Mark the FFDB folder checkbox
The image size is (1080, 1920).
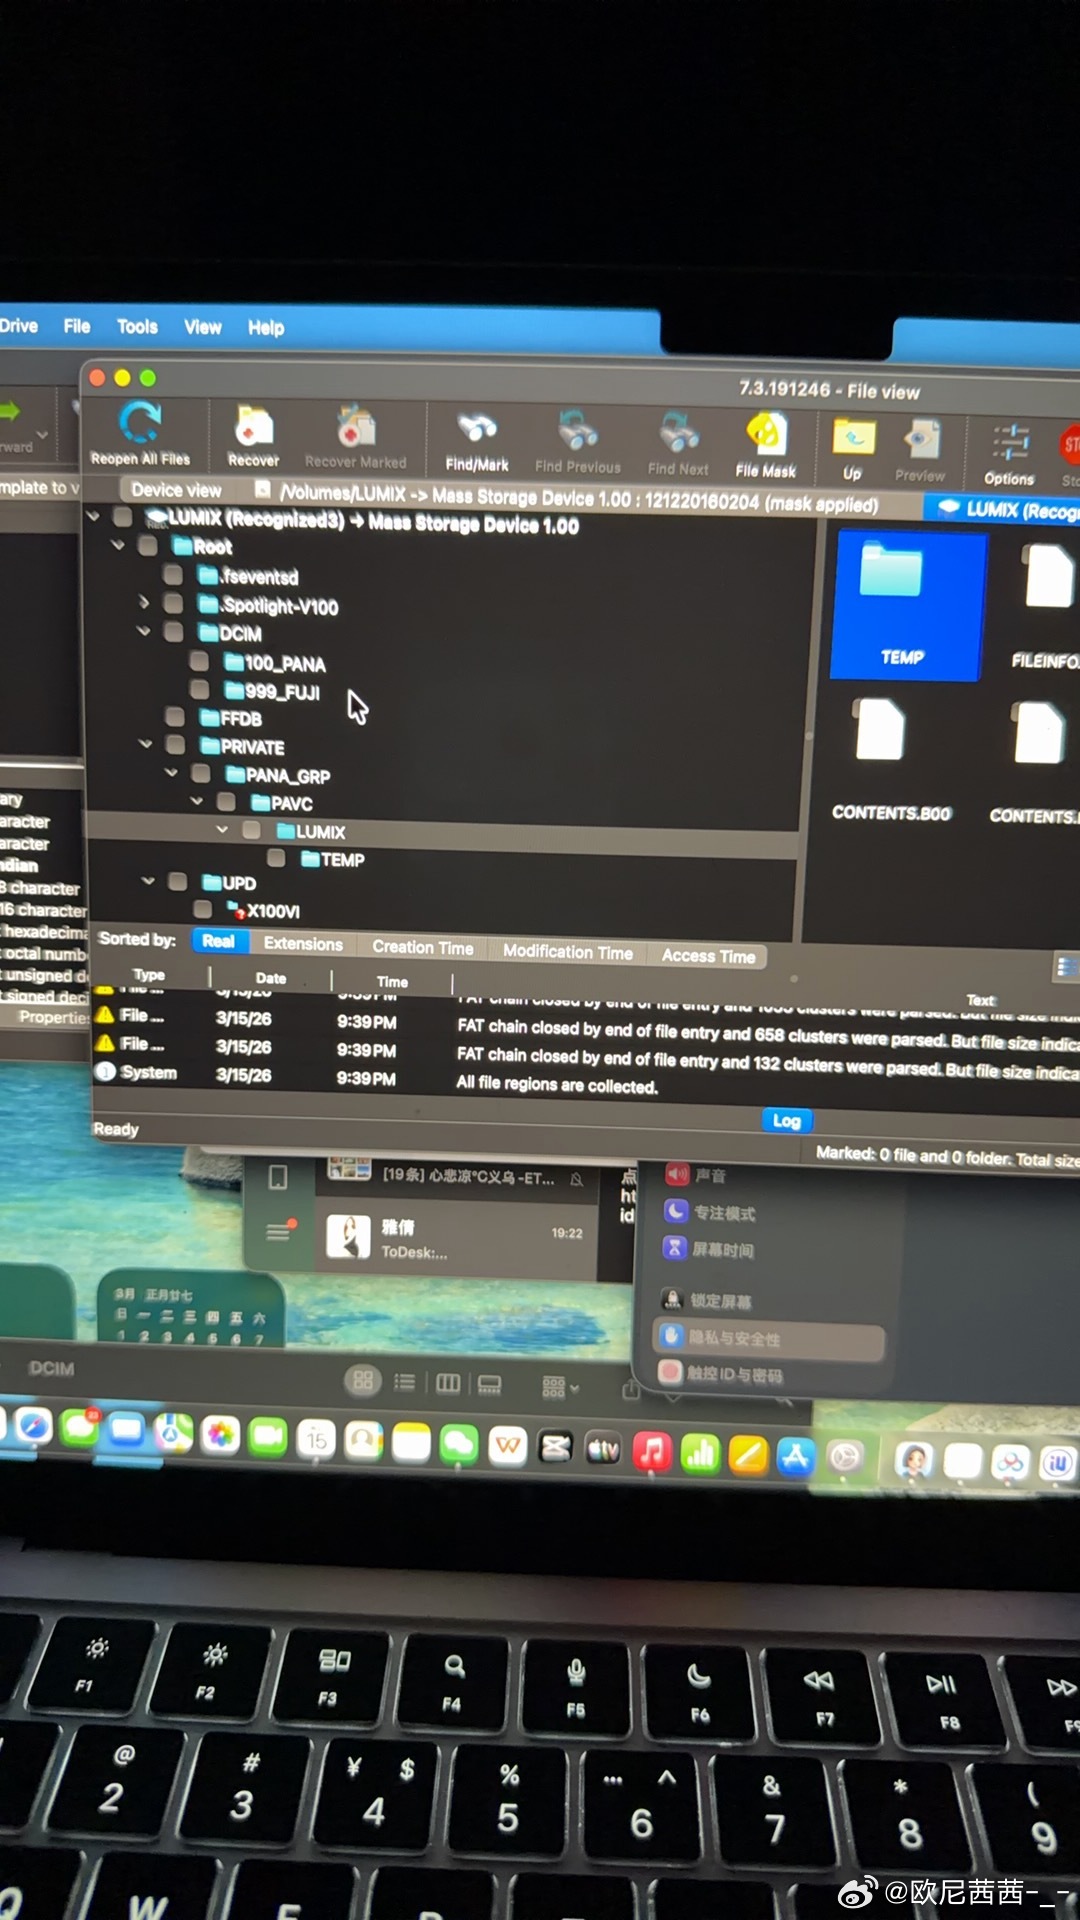pyautogui.click(x=175, y=716)
